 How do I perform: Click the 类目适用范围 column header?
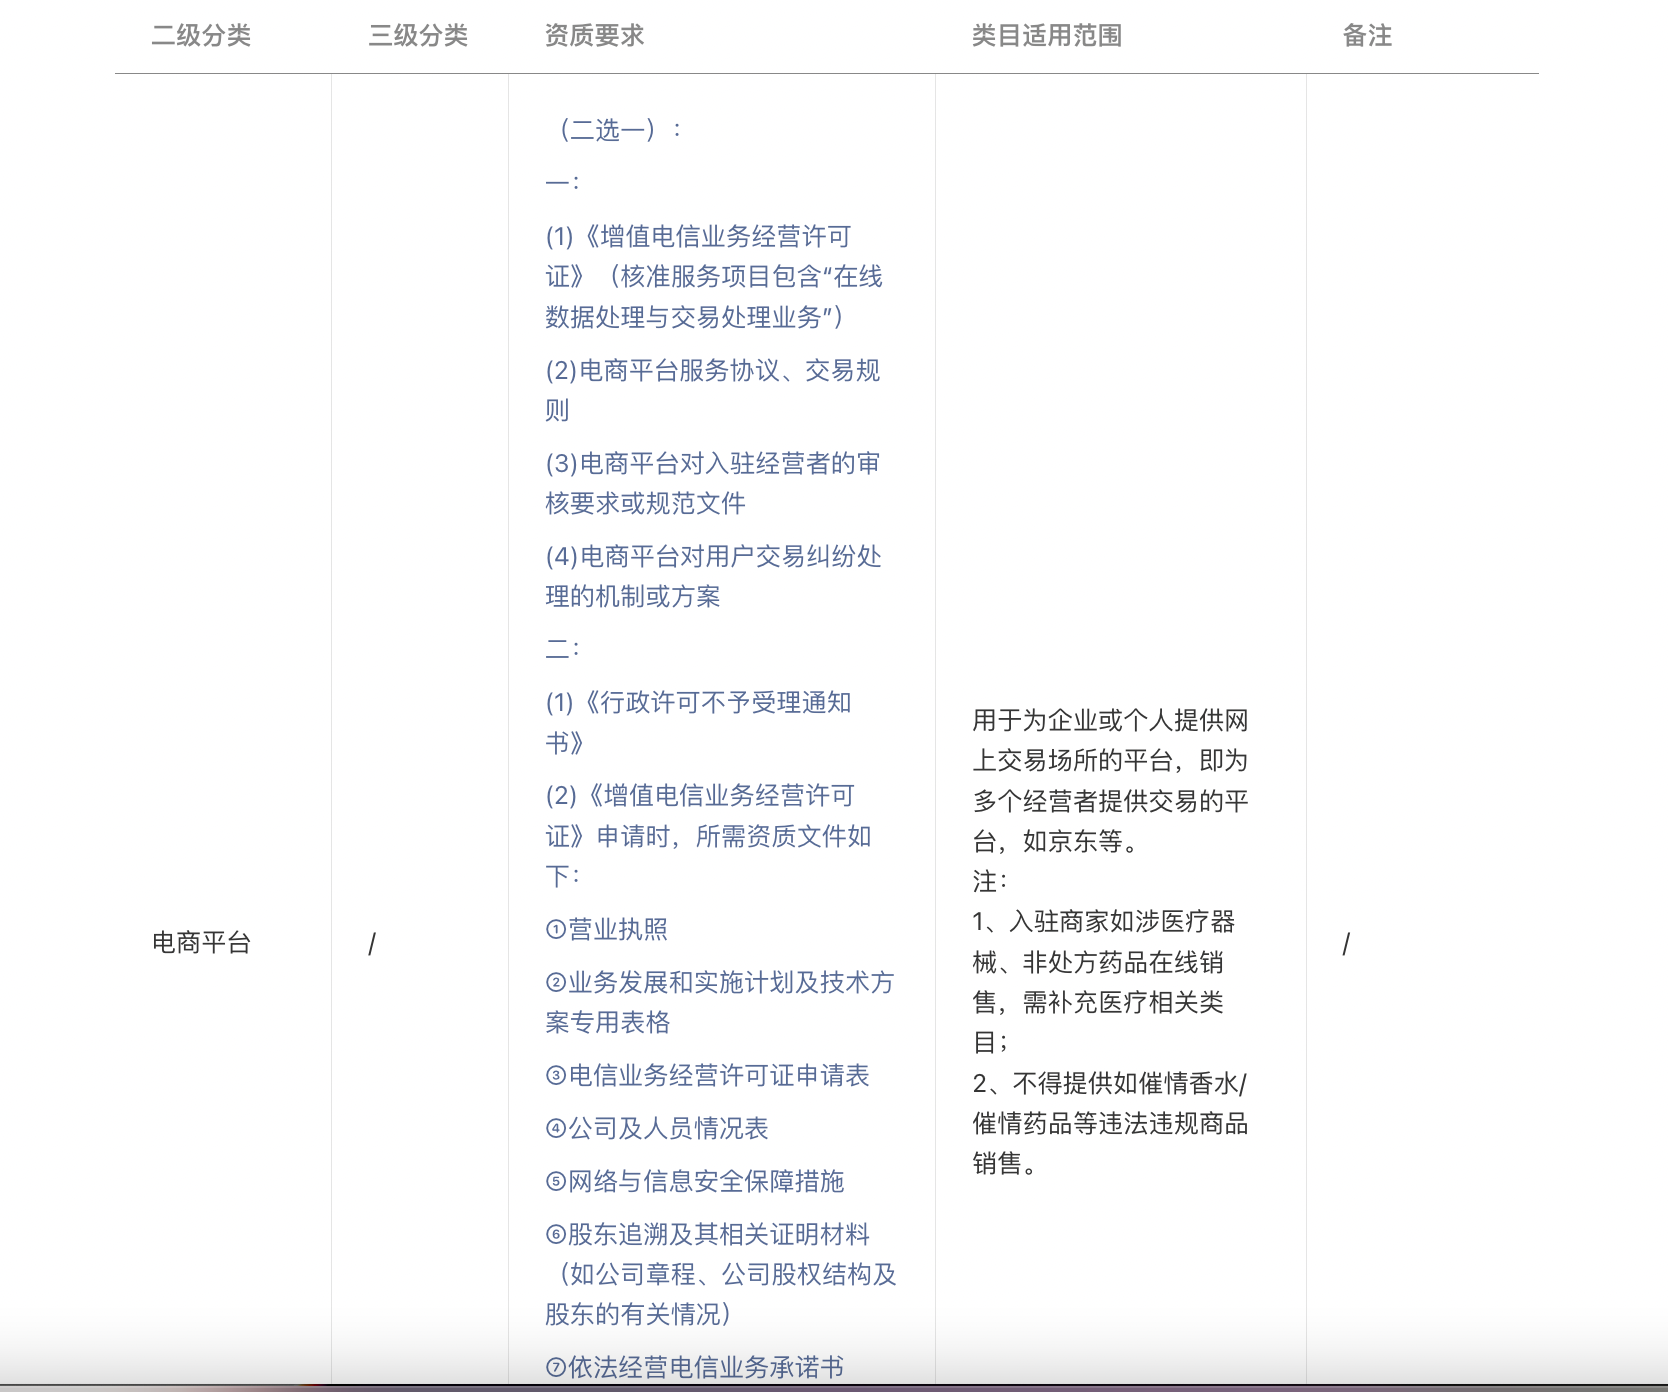pyautogui.click(x=1047, y=36)
